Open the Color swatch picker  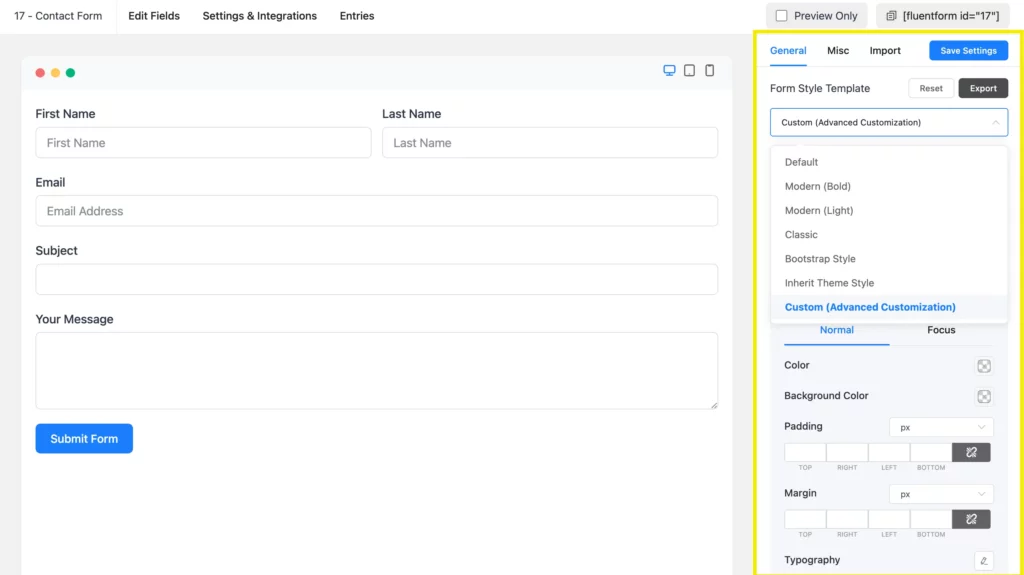(x=984, y=366)
